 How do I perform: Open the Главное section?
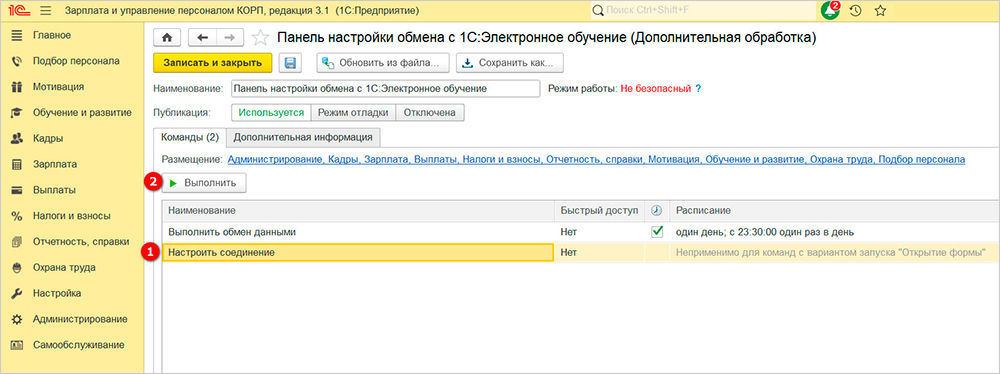point(52,35)
